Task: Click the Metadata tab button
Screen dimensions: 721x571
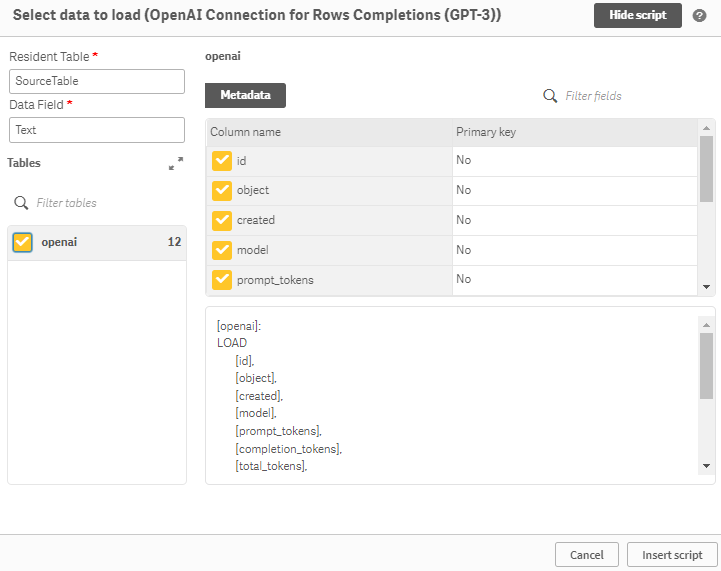Action: click(x=245, y=95)
